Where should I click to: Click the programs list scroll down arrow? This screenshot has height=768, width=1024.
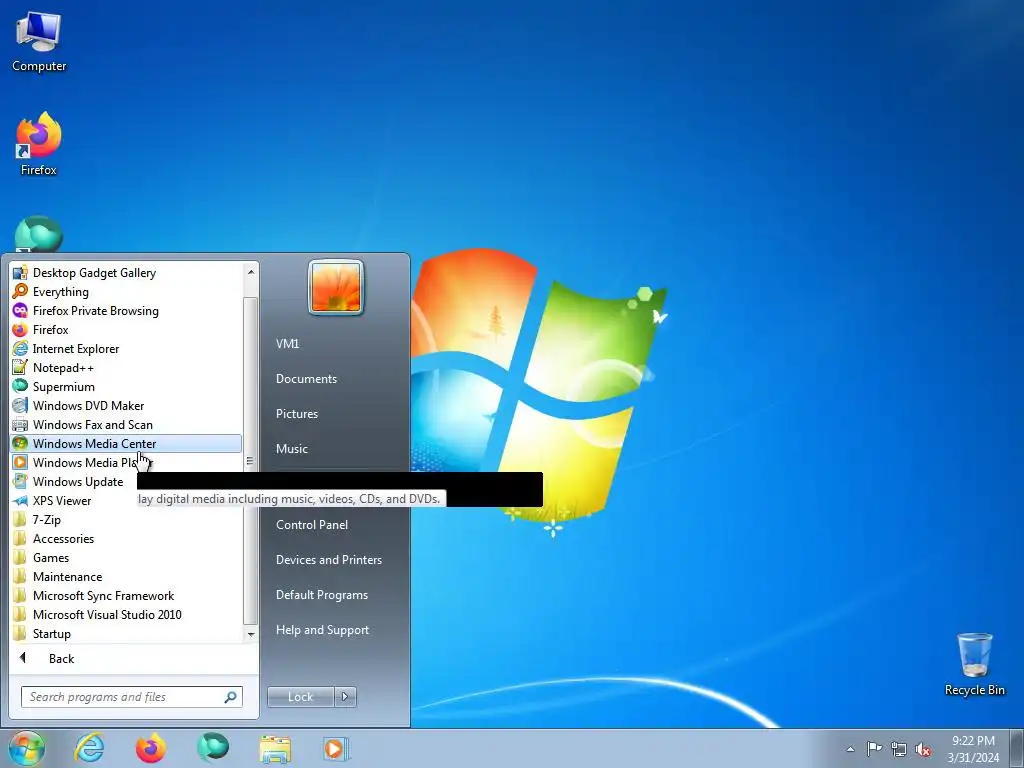[x=251, y=634]
